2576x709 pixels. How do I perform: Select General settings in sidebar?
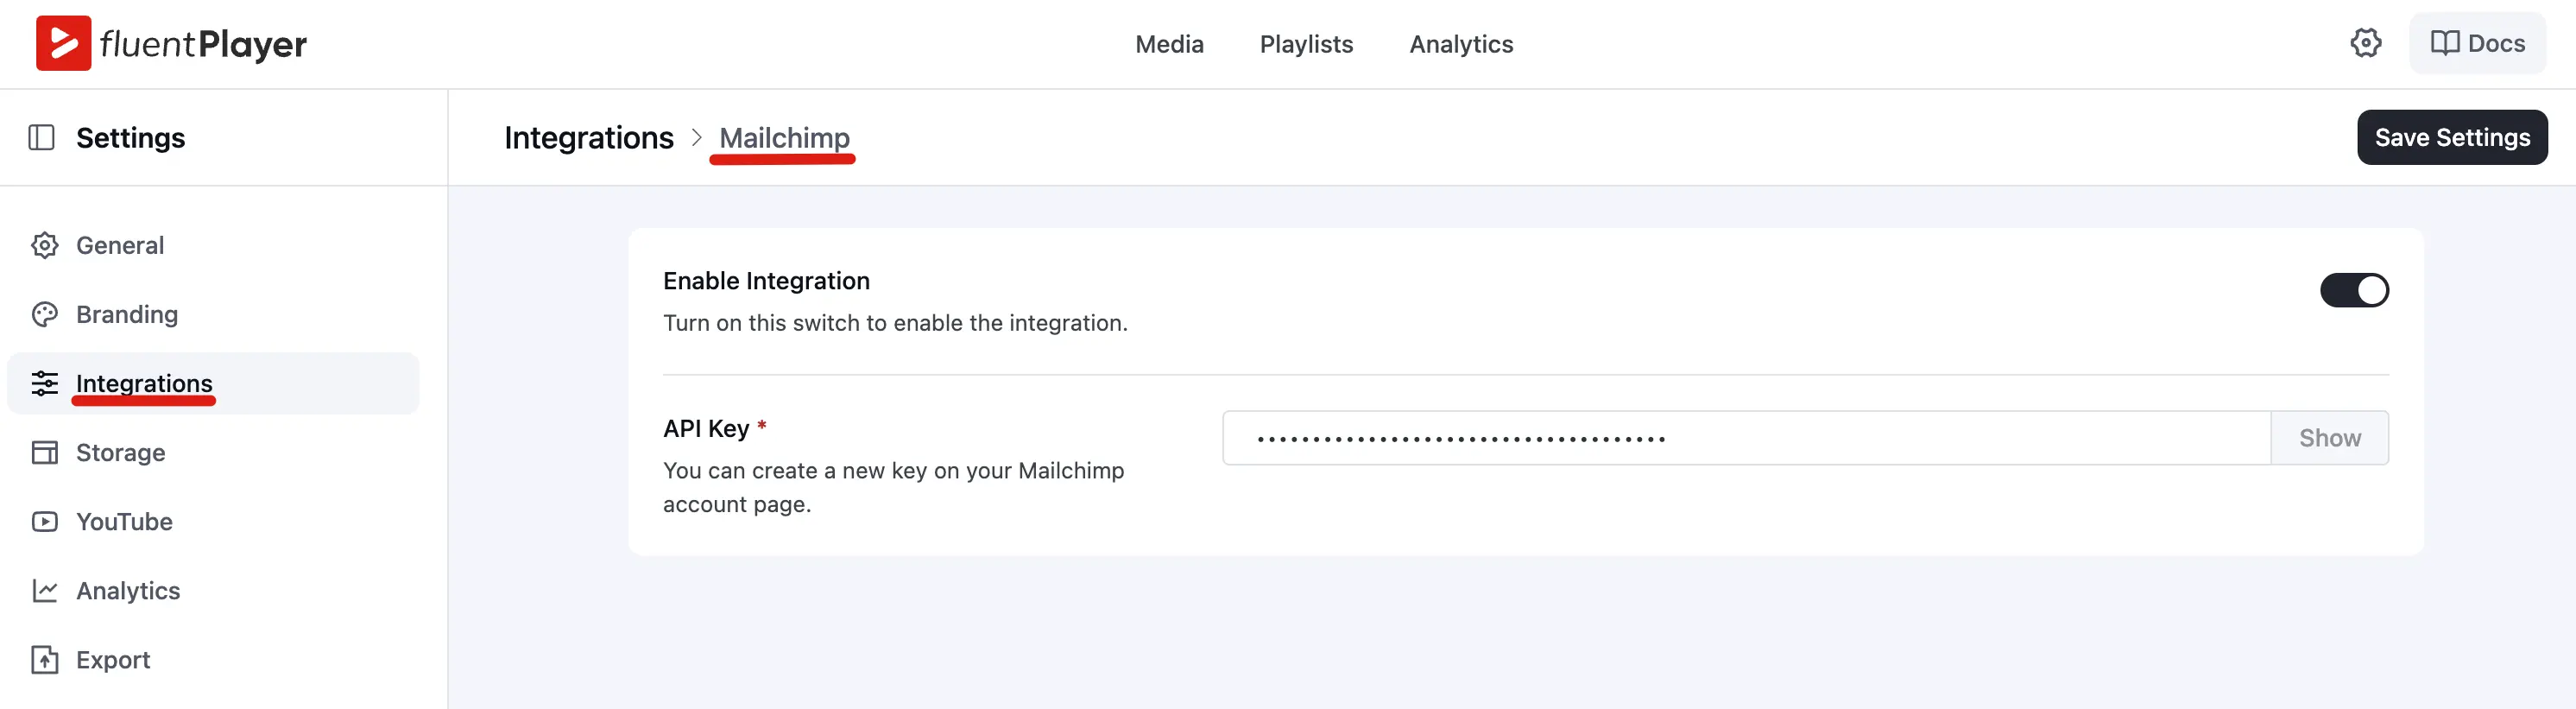[x=213, y=245]
